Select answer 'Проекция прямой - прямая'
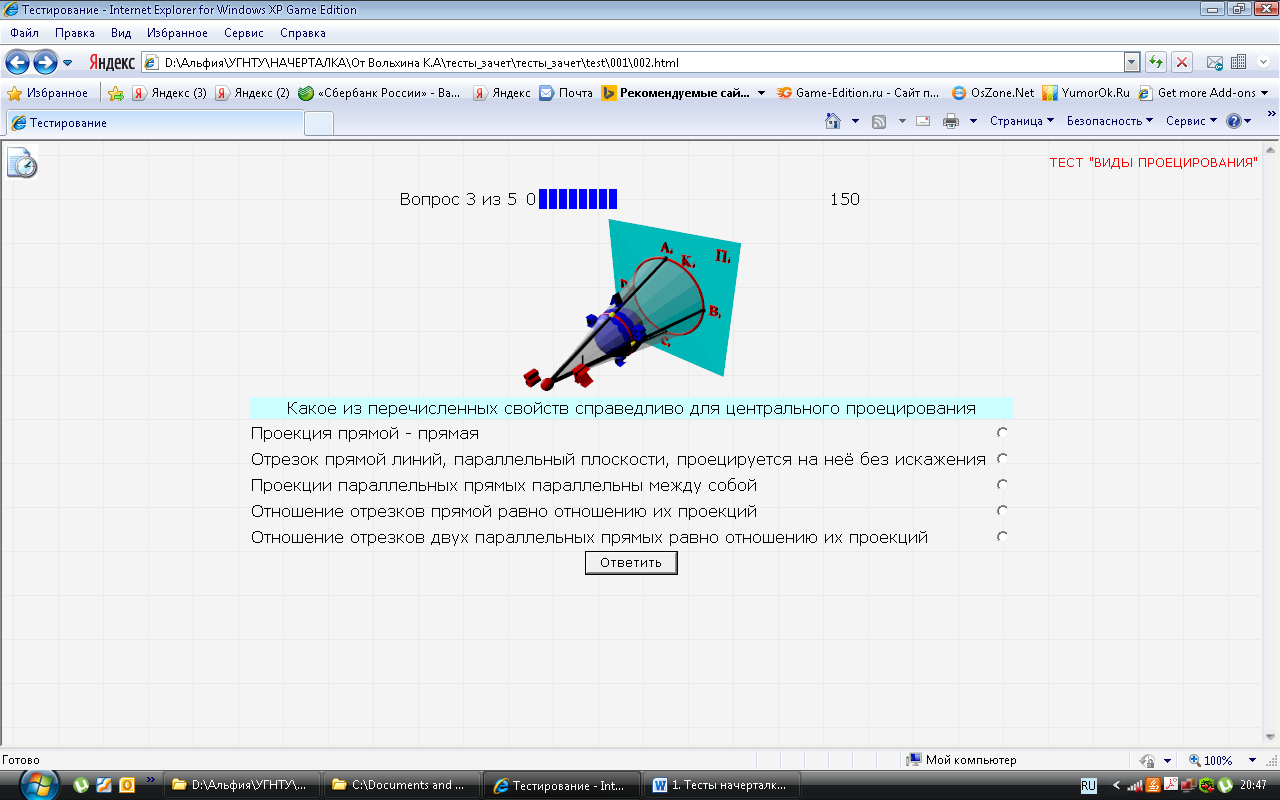 pos(1002,433)
